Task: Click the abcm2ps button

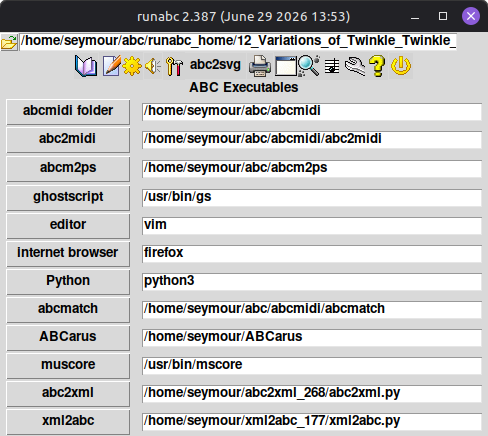Action: coord(68,169)
